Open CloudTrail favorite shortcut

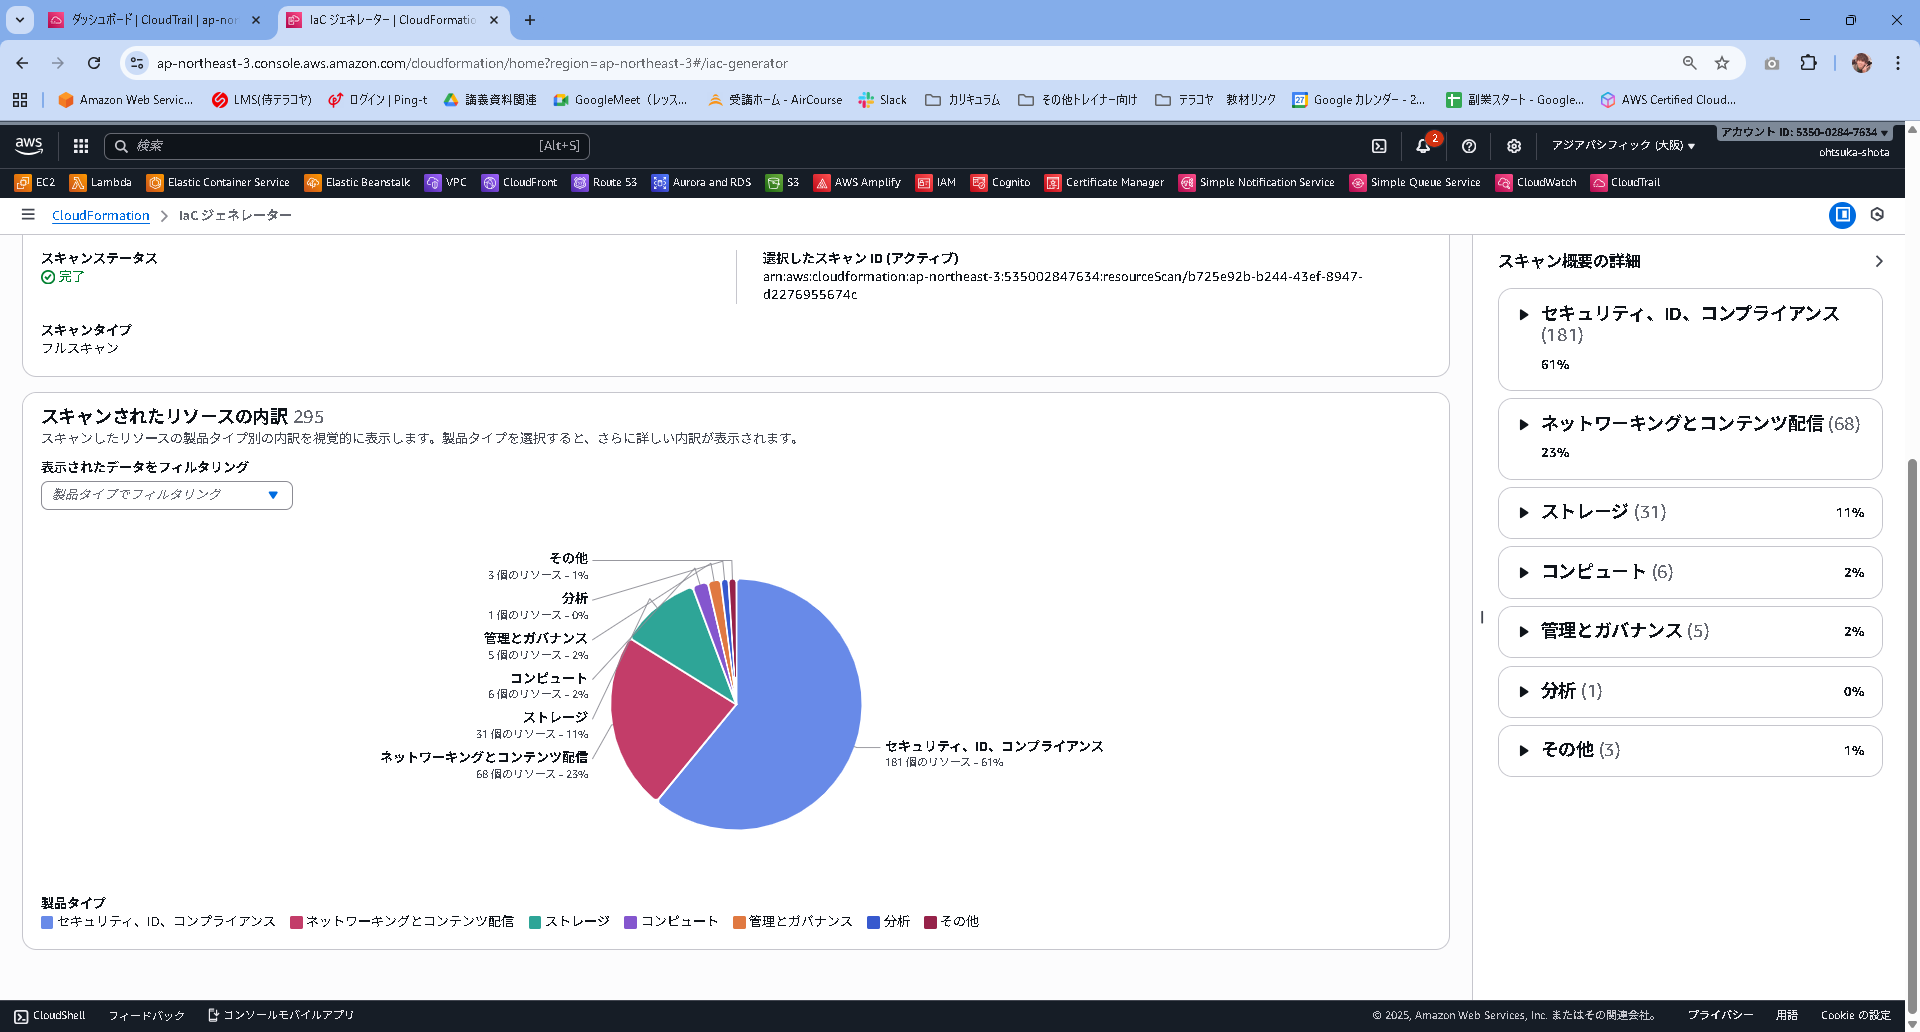pos(1626,182)
